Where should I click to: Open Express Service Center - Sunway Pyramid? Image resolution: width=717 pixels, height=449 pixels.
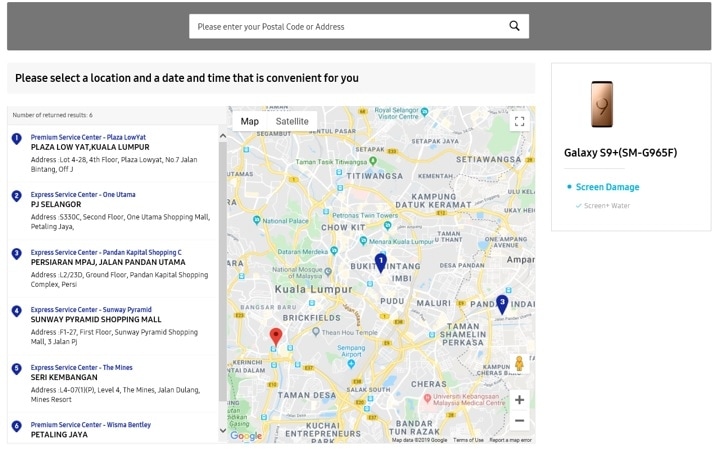(91, 310)
